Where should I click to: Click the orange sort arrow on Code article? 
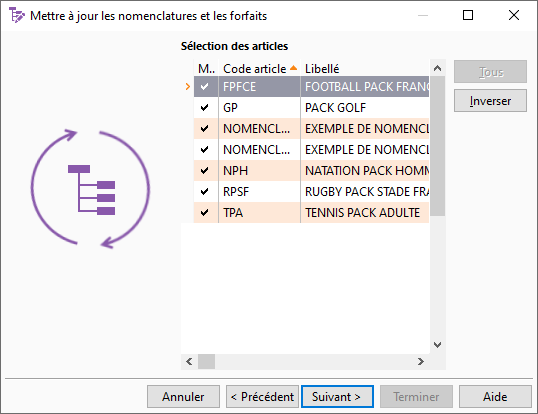coord(293,68)
